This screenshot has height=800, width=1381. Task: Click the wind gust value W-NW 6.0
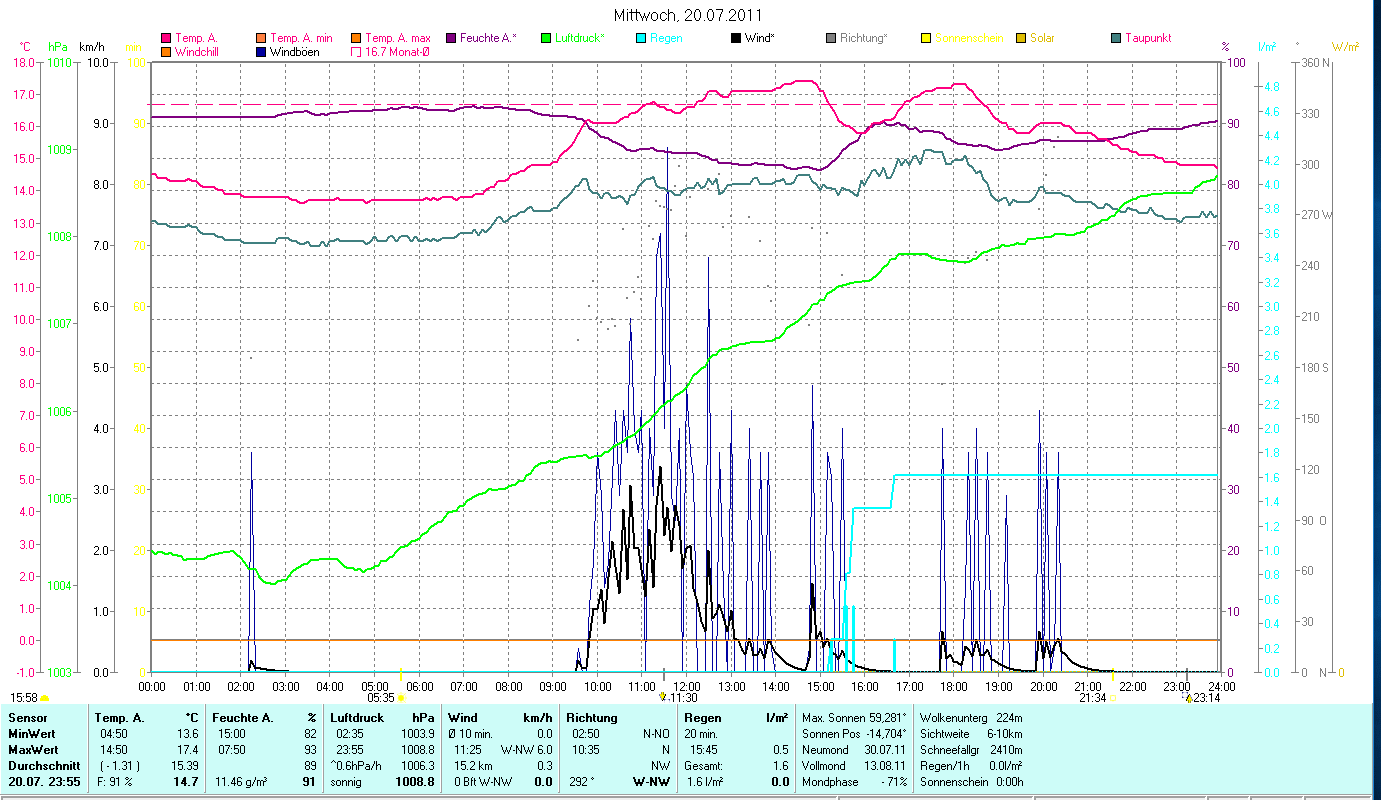tap(527, 750)
